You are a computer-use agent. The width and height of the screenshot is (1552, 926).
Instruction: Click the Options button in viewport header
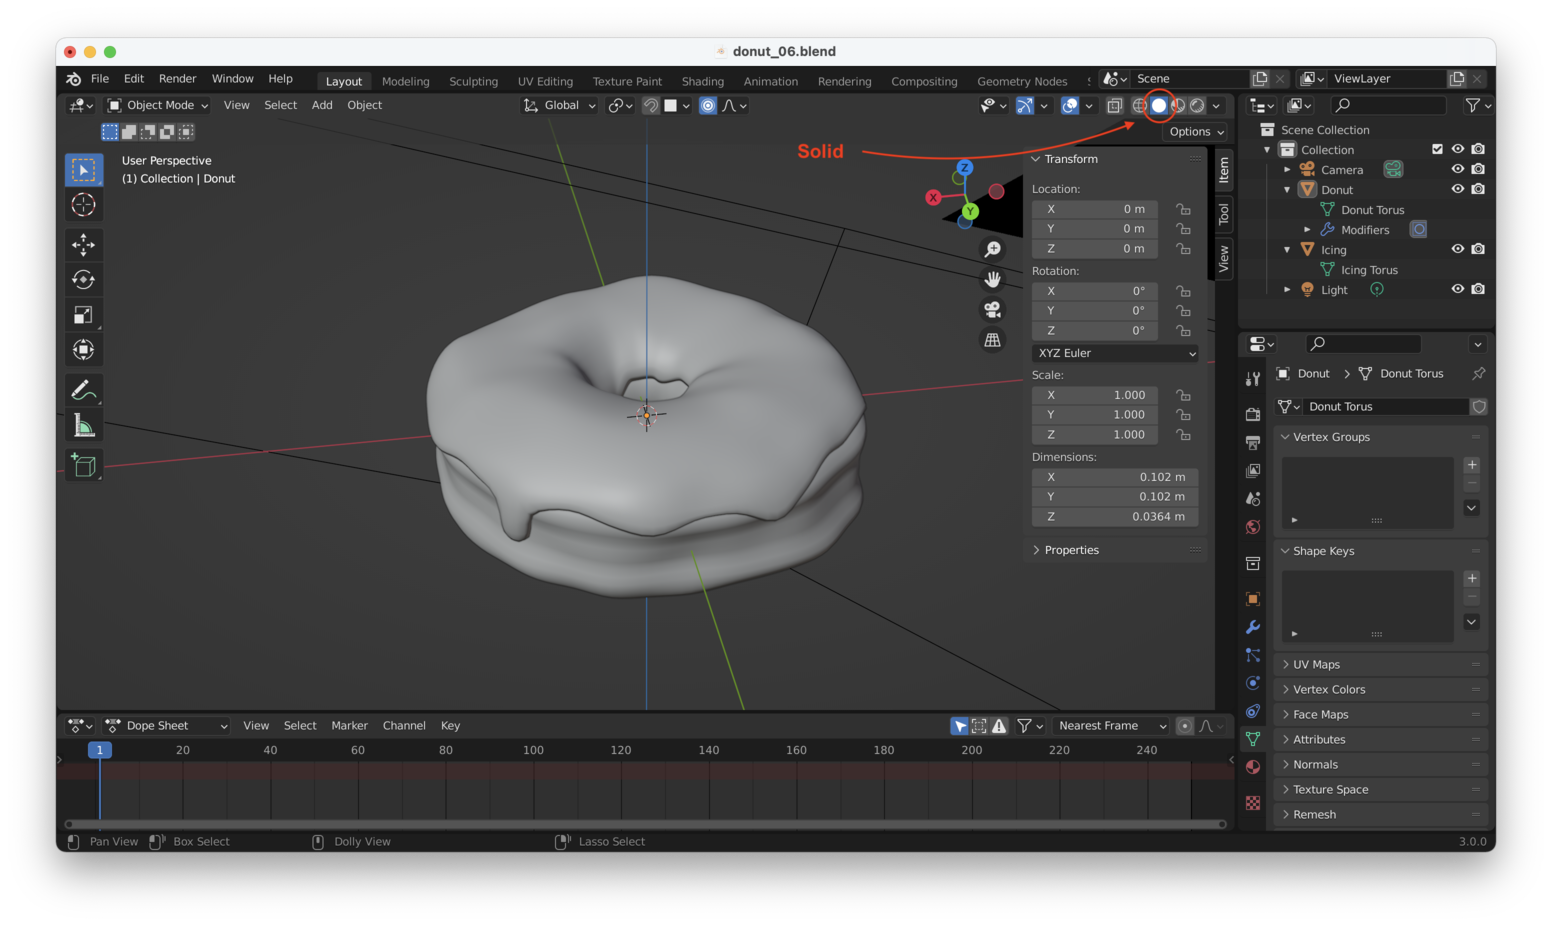pyautogui.click(x=1196, y=132)
